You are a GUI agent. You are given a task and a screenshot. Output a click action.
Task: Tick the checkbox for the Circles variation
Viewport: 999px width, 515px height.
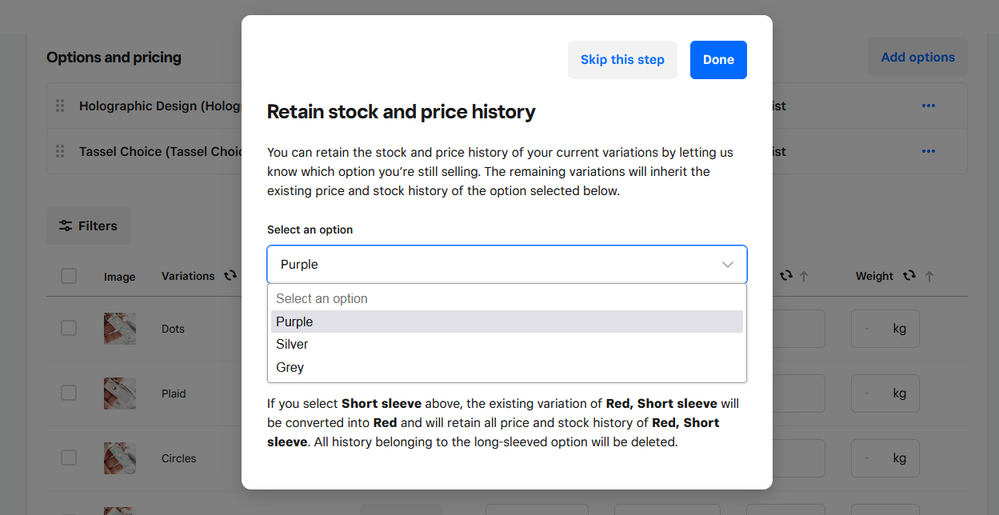(69, 457)
